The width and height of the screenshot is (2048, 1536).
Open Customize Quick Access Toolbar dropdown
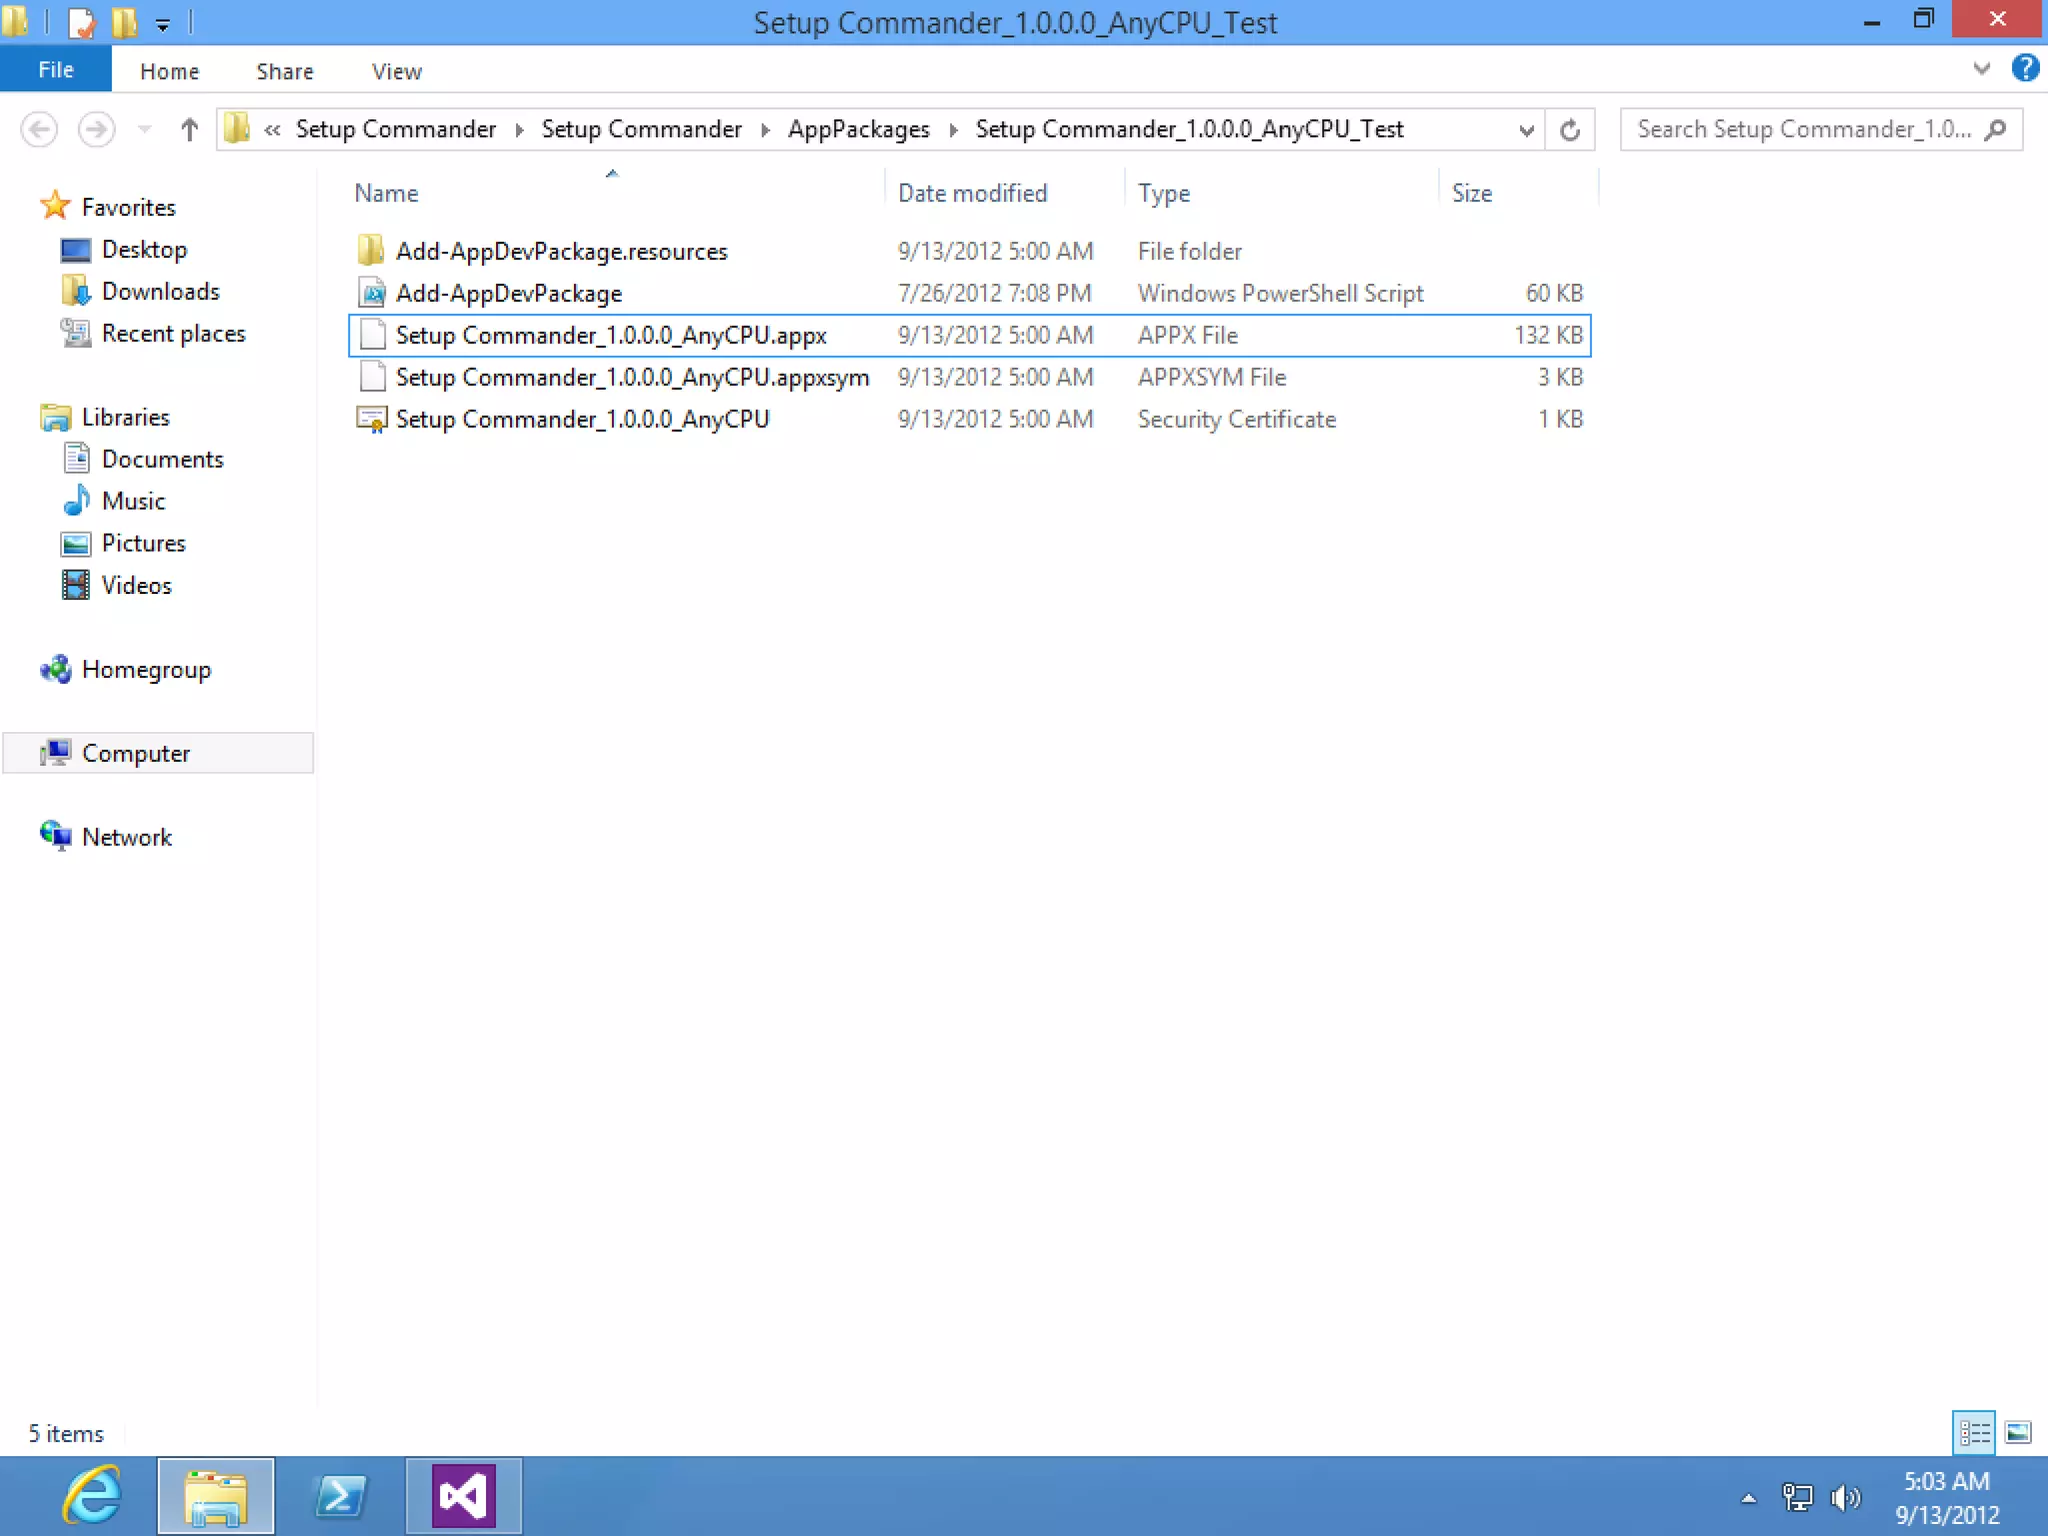162,24
